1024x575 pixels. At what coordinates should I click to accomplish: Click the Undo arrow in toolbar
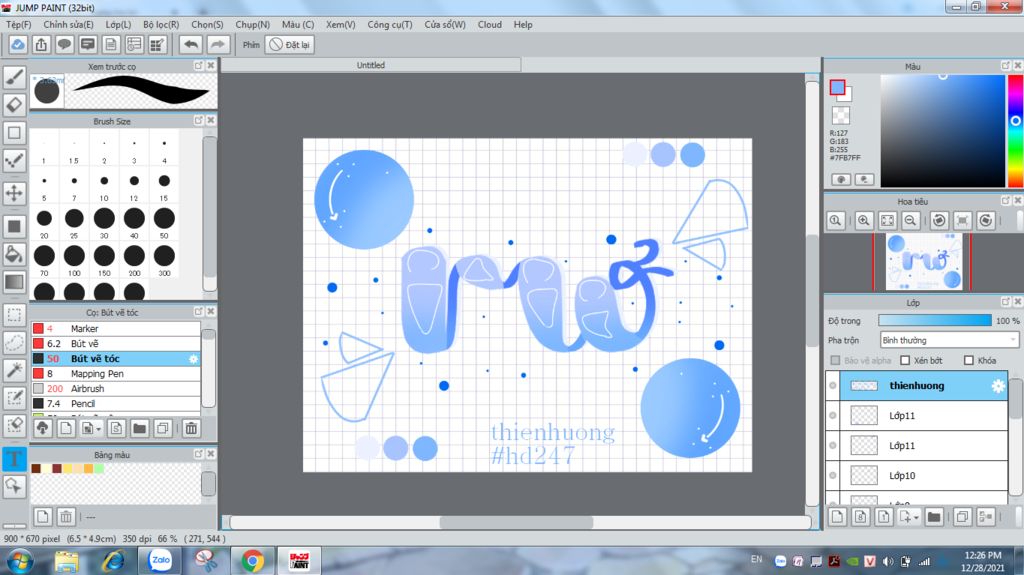(190, 44)
